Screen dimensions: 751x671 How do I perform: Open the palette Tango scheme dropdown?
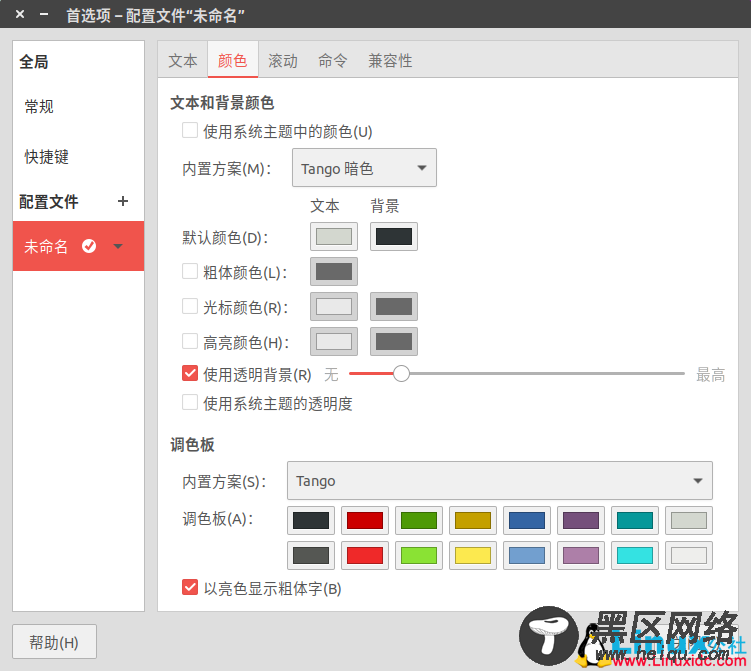500,480
